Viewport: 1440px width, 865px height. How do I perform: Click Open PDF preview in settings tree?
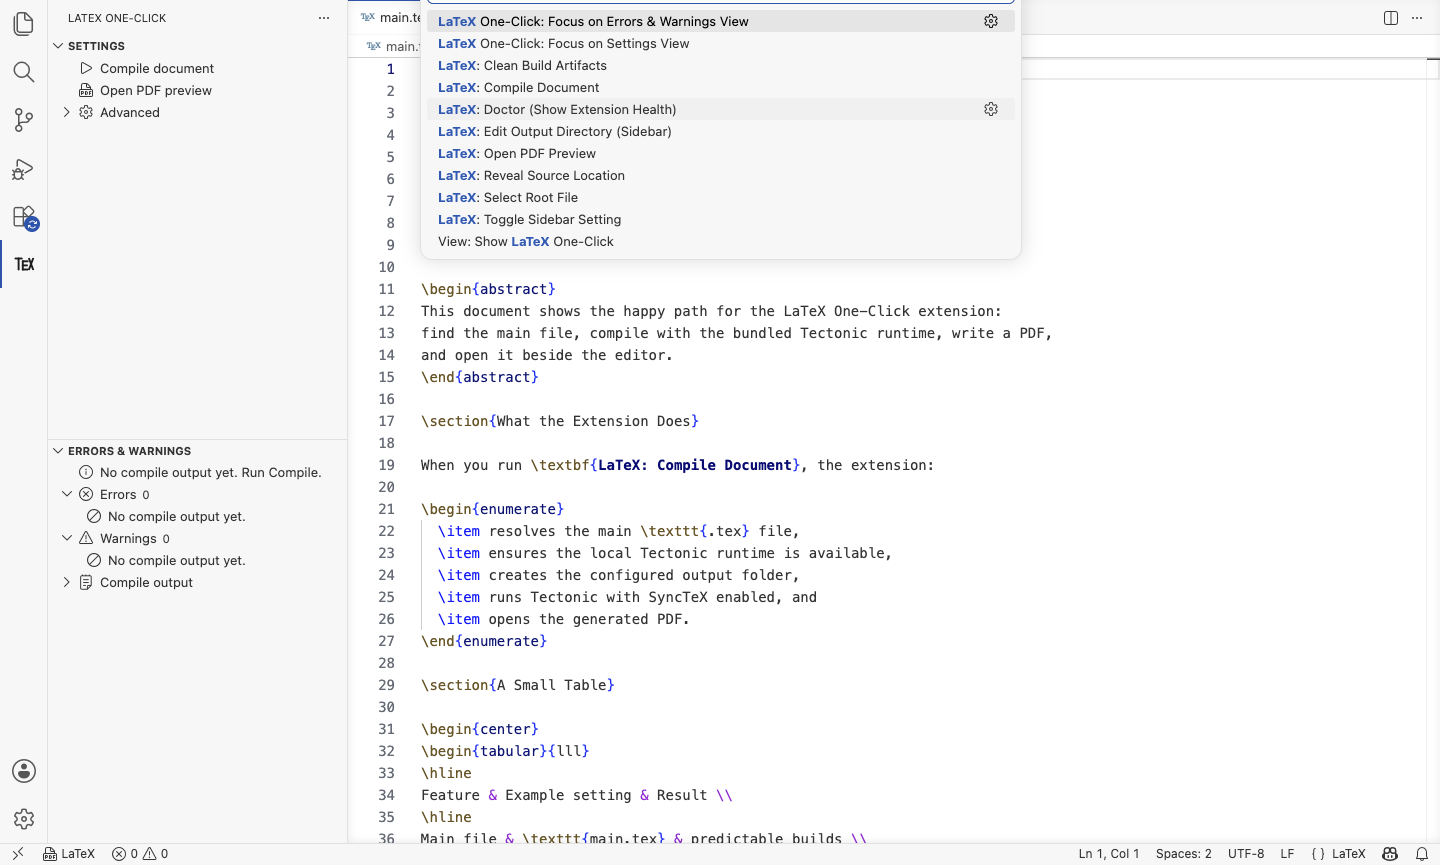[x=156, y=90]
